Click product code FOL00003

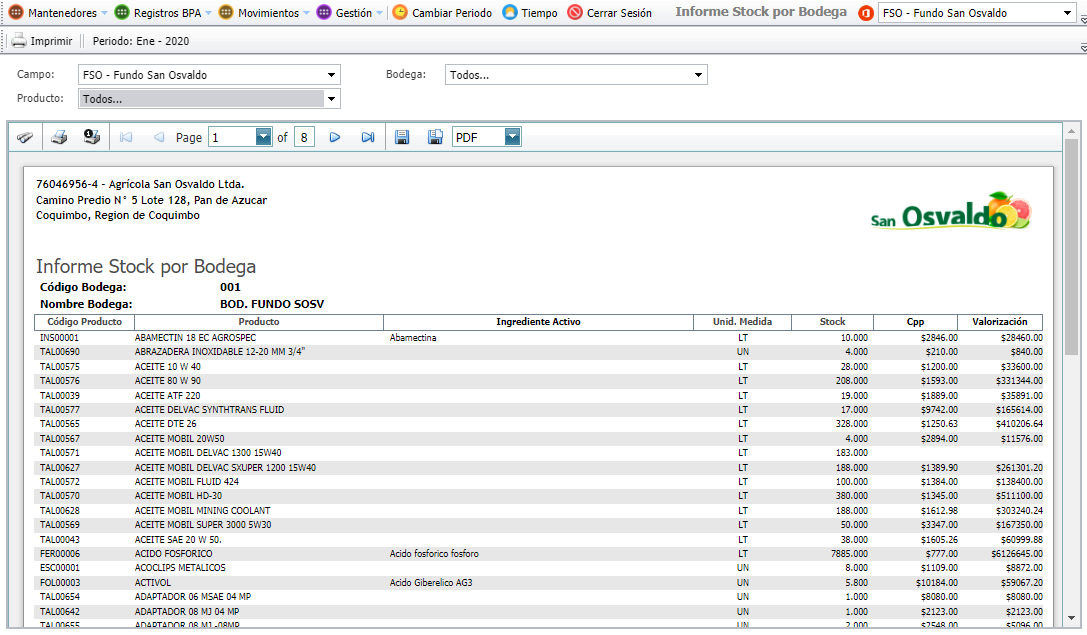coord(60,583)
